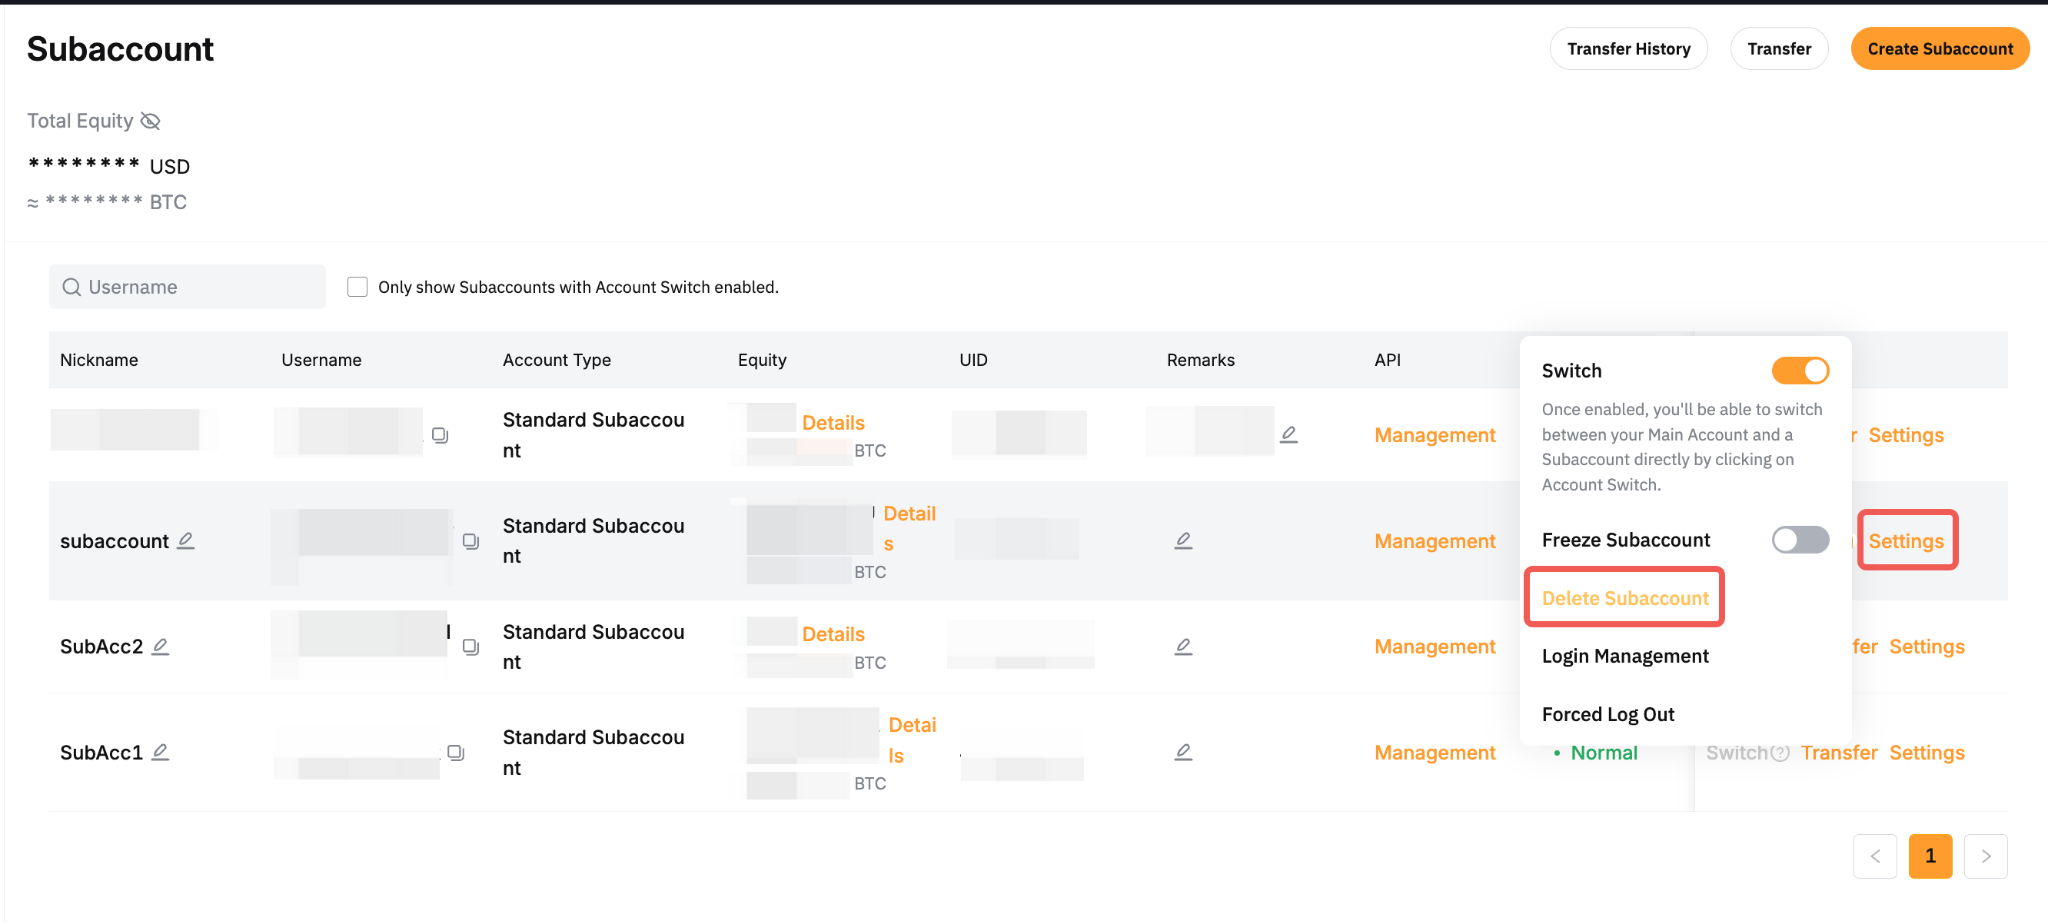Edit remarks for the first subaccount row
Screen dimensions: 2048x923
tap(1289, 434)
